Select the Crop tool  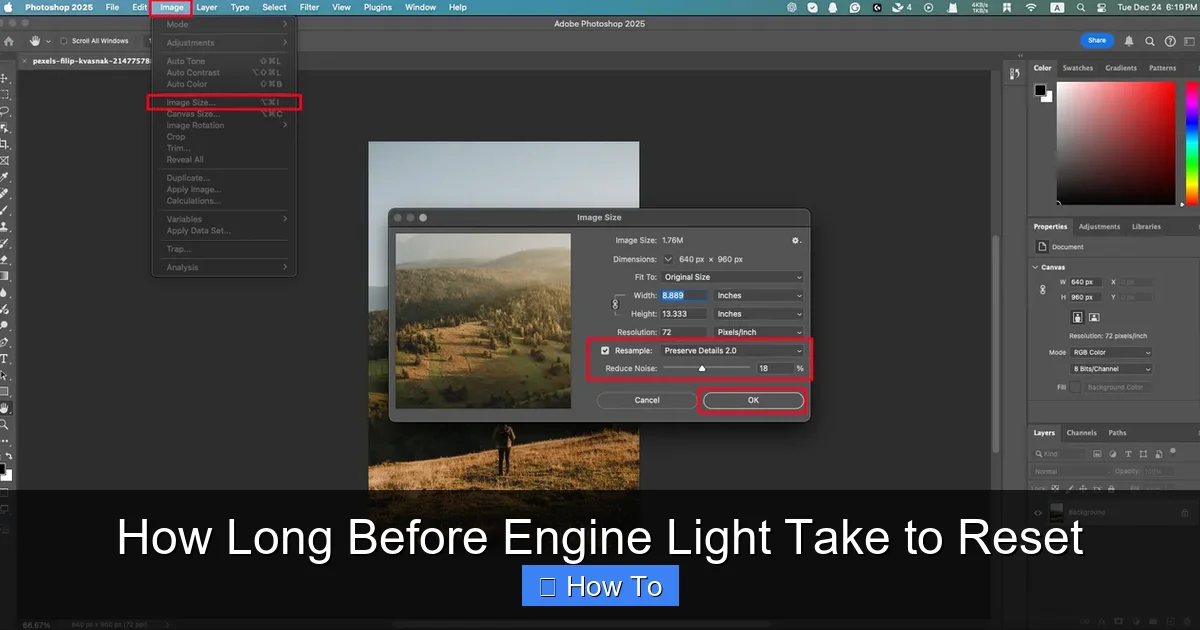click(4, 143)
